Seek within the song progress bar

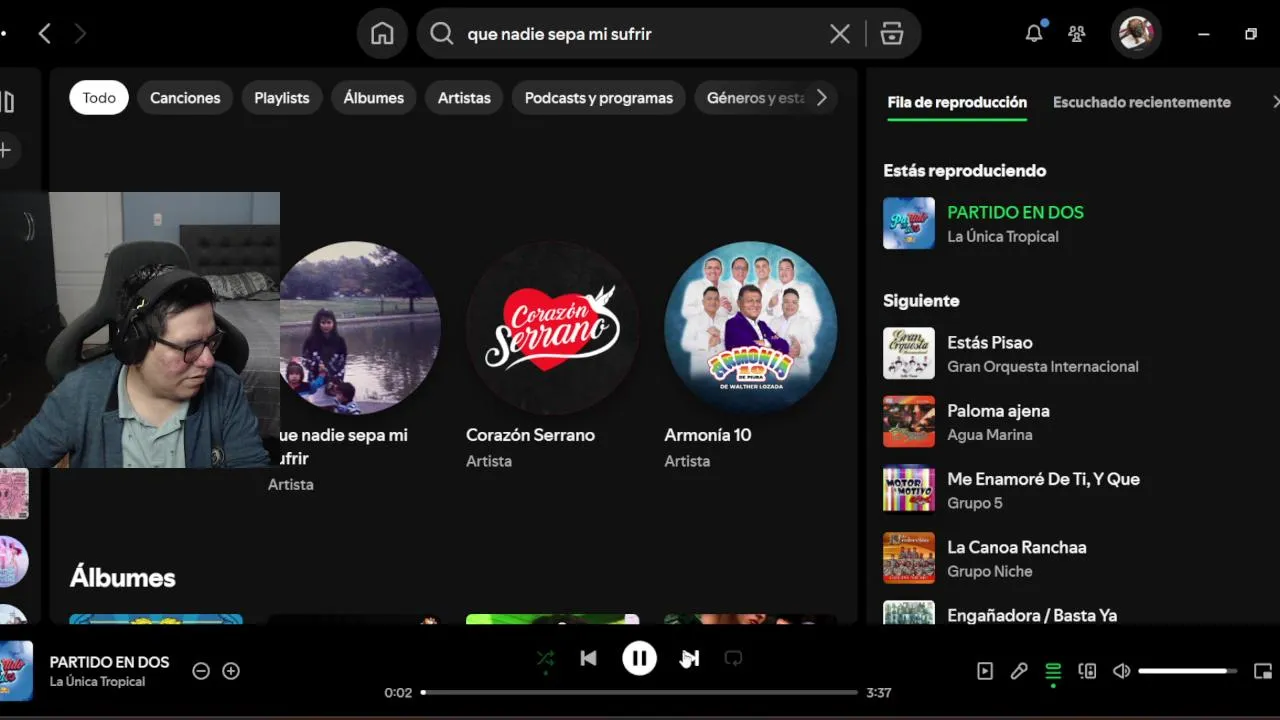click(640, 692)
